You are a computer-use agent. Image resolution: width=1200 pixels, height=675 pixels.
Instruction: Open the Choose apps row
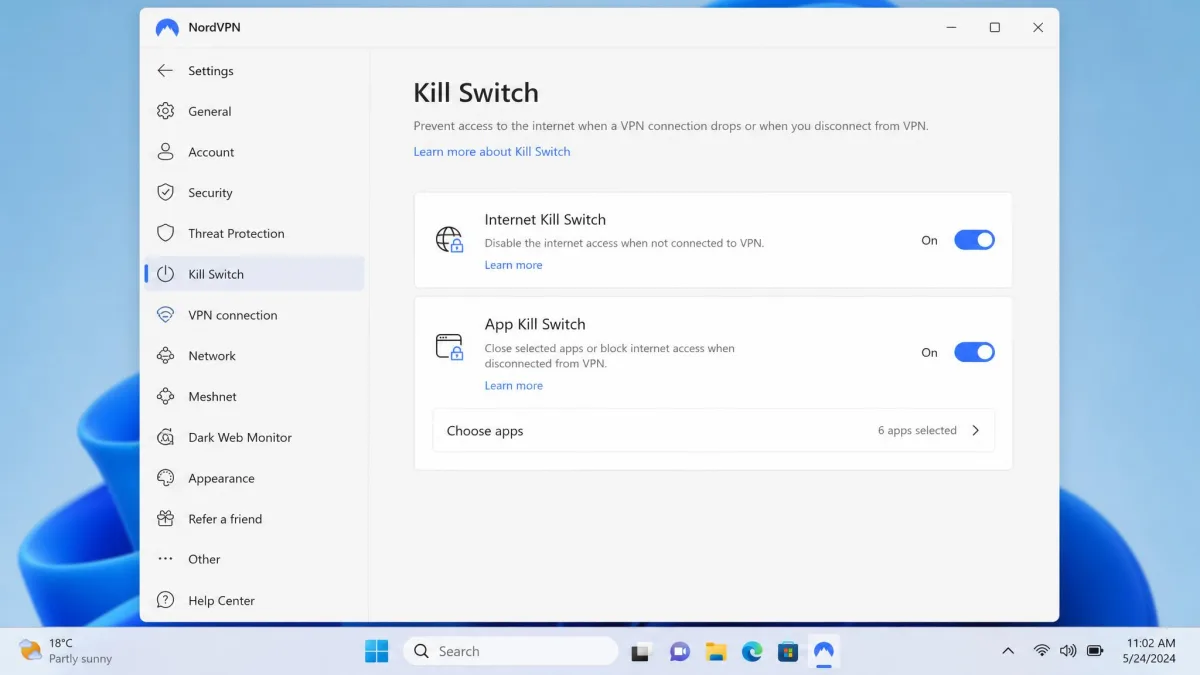(x=714, y=431)
